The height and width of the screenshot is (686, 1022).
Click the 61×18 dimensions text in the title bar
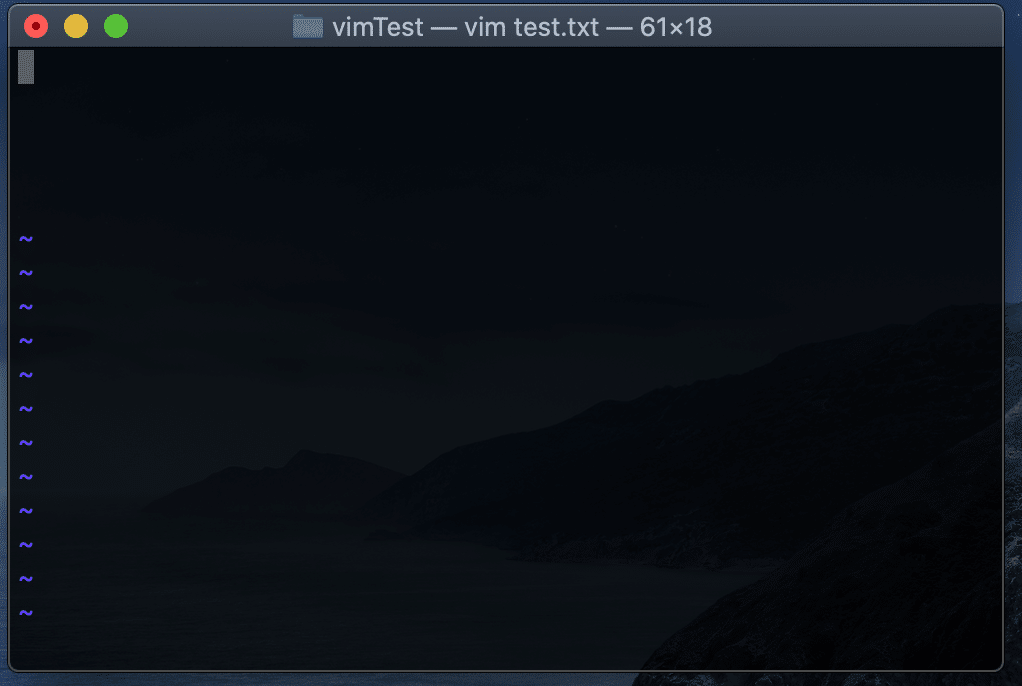point(675,27)
